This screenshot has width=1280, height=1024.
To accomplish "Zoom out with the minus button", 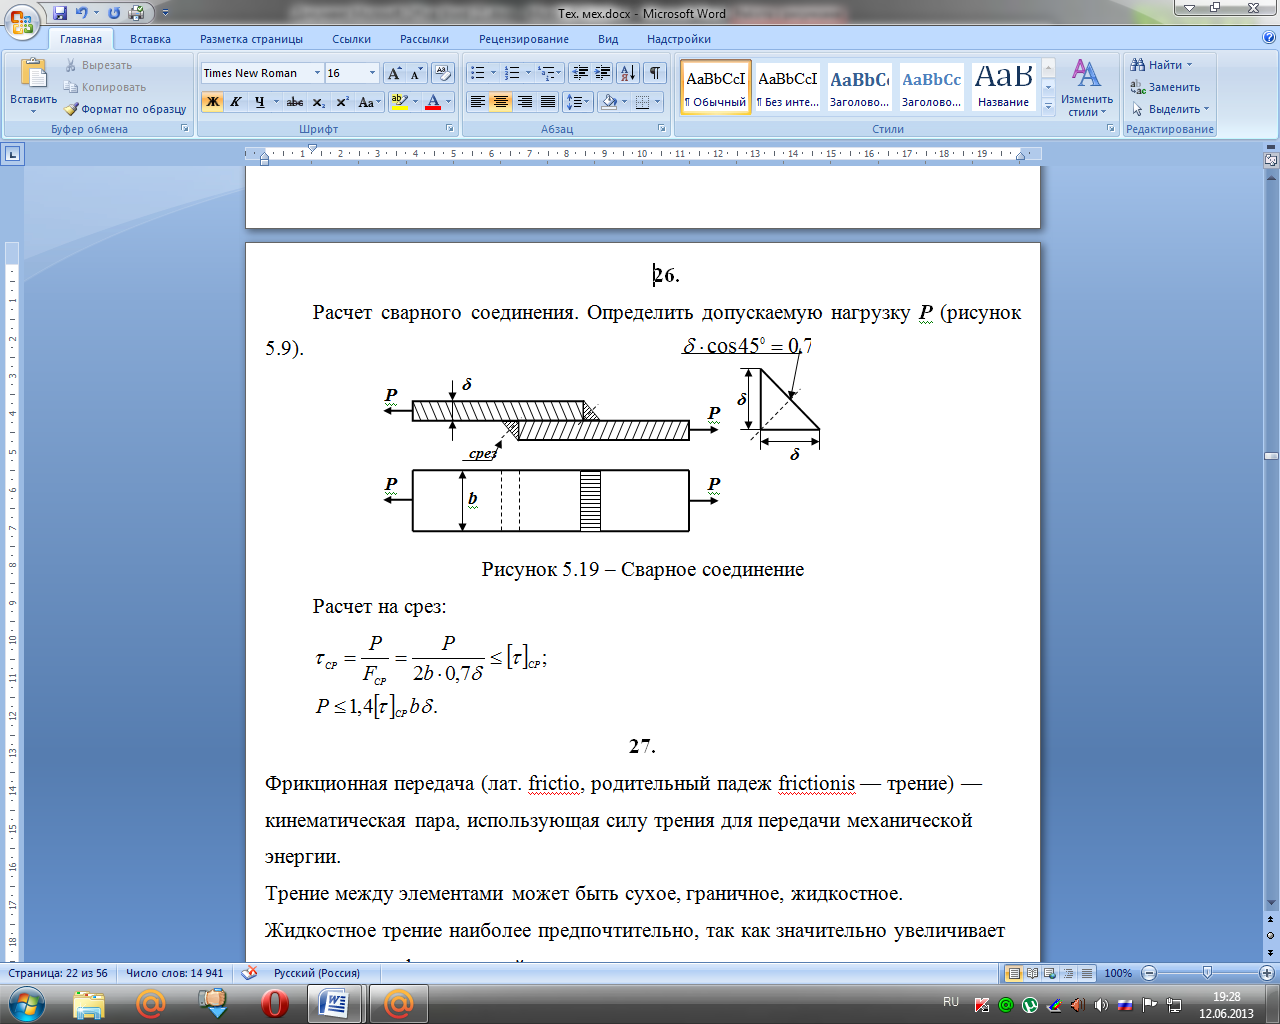I will 1149,973.
